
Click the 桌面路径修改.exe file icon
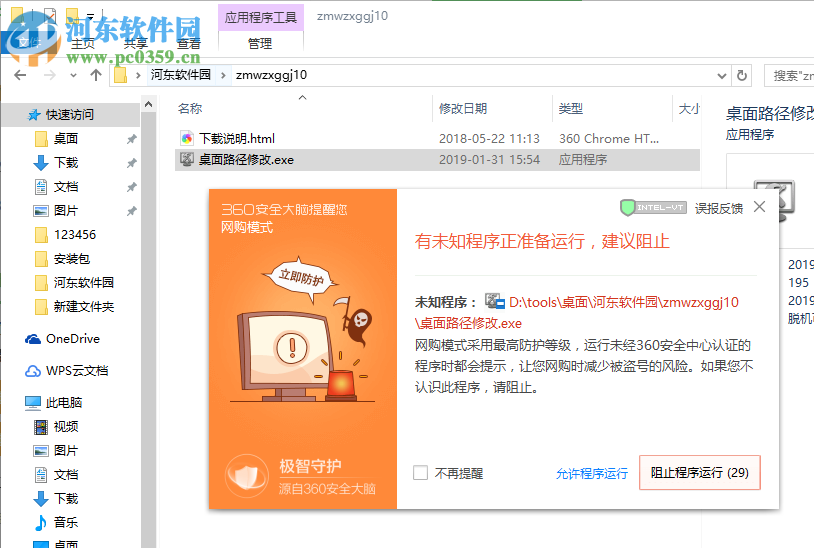pos(187,159)
